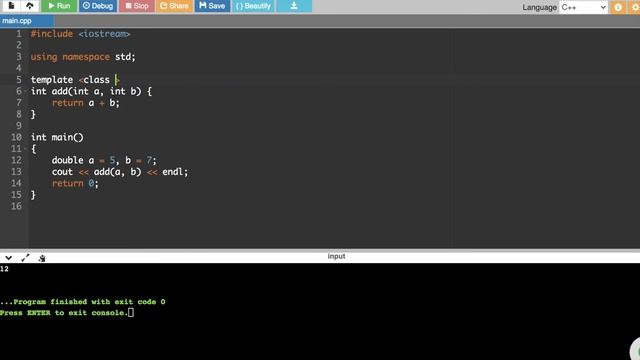Screen dimensions: 640x360
Task: Click 'Program finished with exit code 0' text
Action: pos(89,302)
